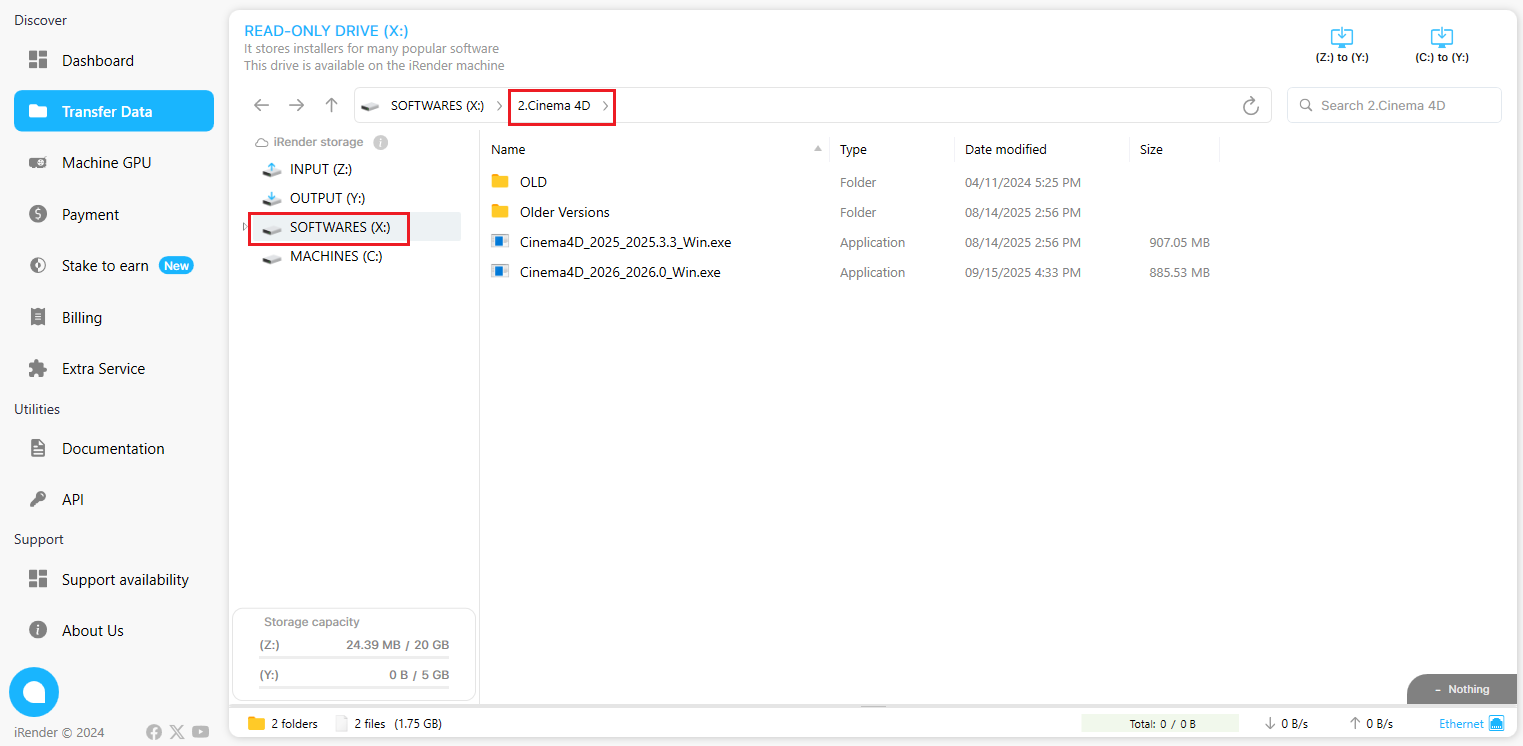Click the Search 2.Cinema 4D field
The height and width of the screenshot is (746, 1523).
coord(1402,105)
